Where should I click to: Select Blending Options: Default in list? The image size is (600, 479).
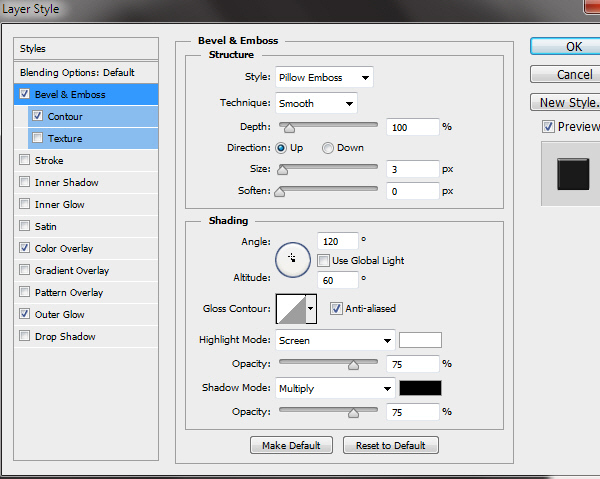point(76,73)
